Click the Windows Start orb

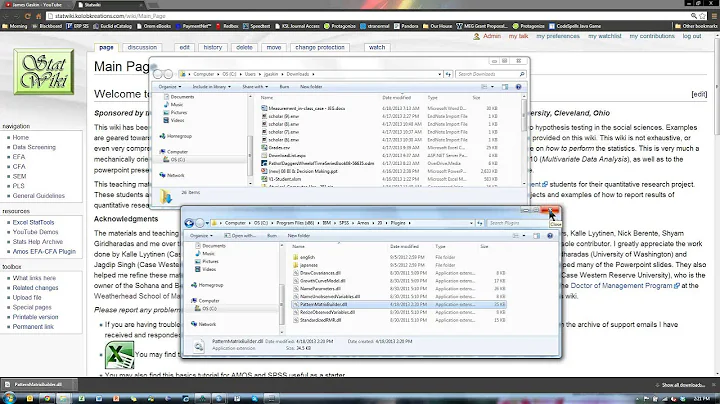click(9, 398)
